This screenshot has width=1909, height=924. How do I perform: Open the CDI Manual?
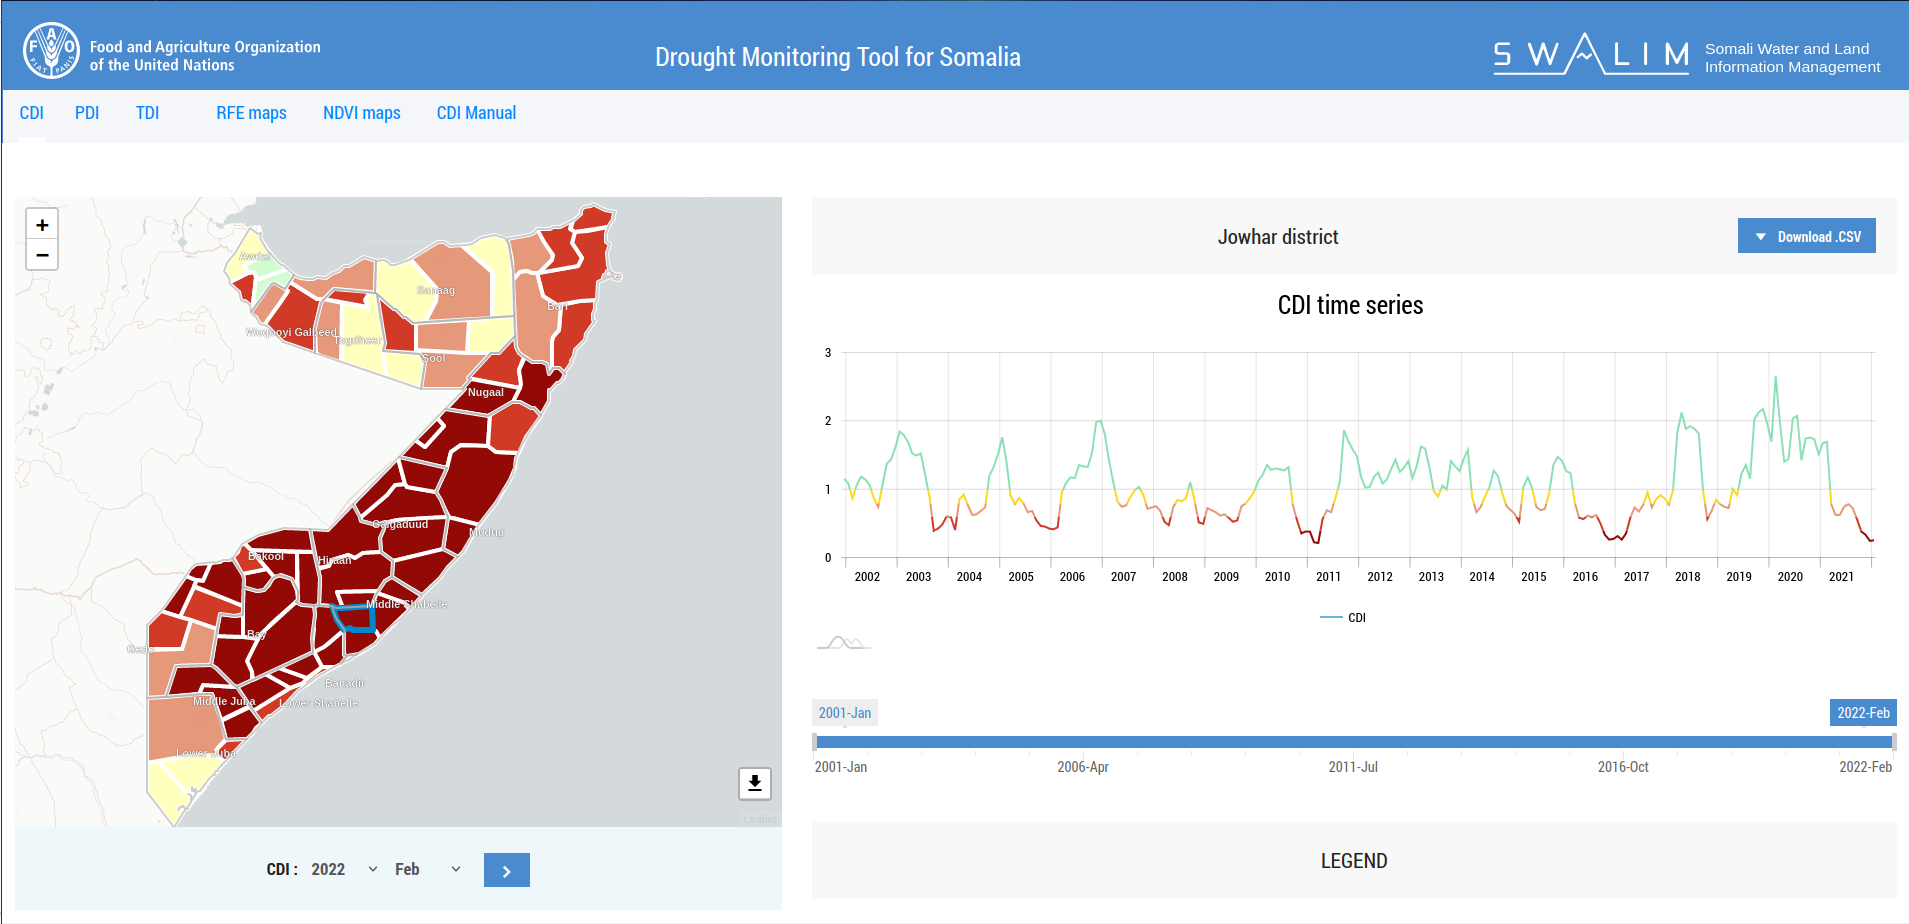pos(476,113)
